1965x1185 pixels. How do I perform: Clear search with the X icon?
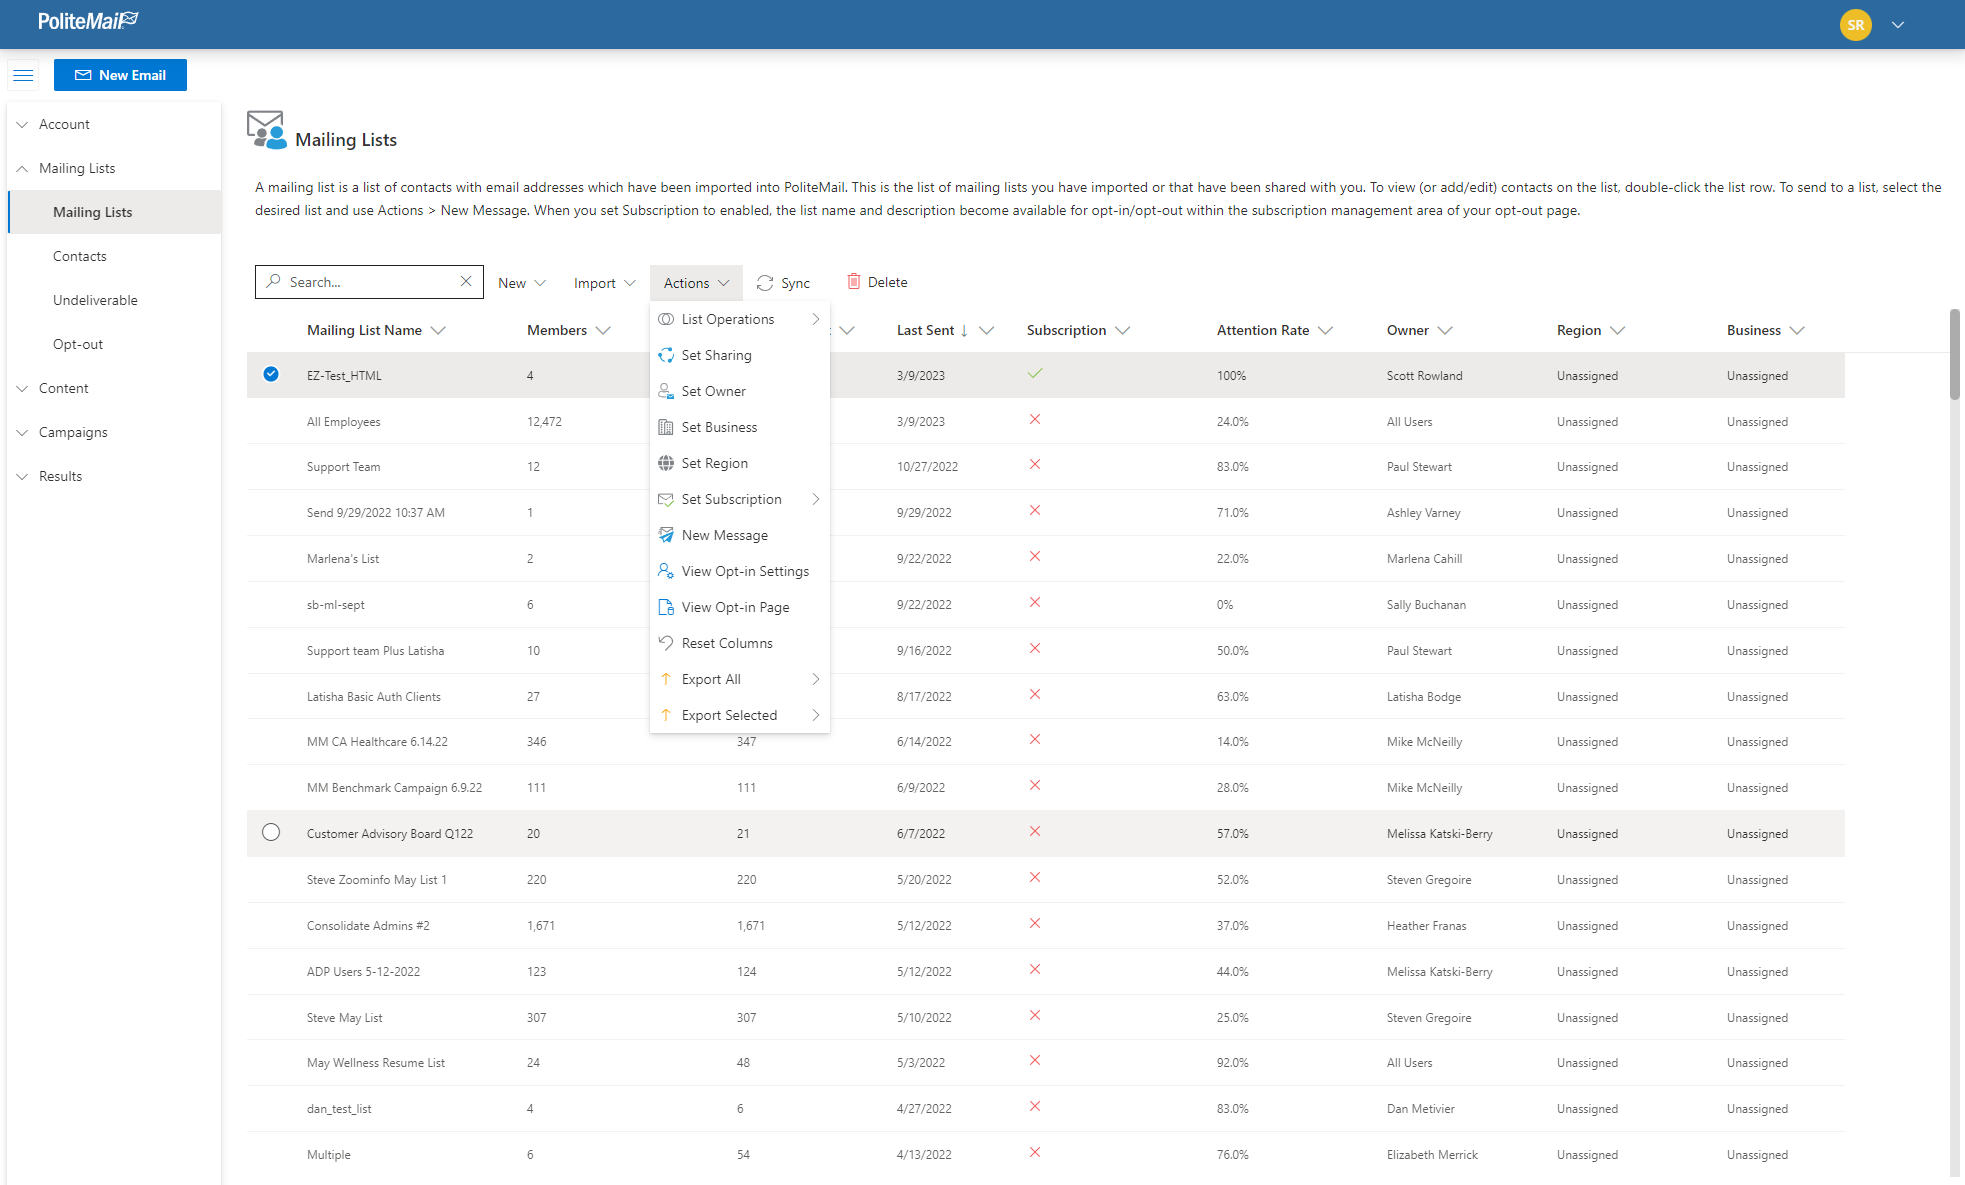coord(466,282)
